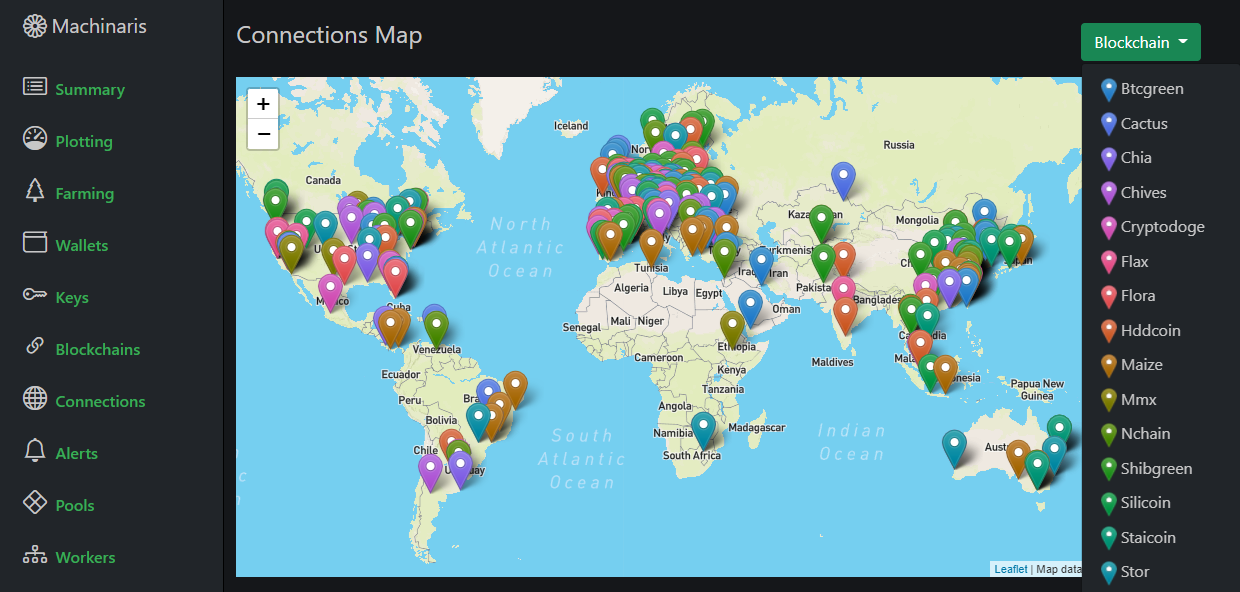Open the Leaflet attribution link
Screen dimensions: 1240x592
pos(1010,569)
